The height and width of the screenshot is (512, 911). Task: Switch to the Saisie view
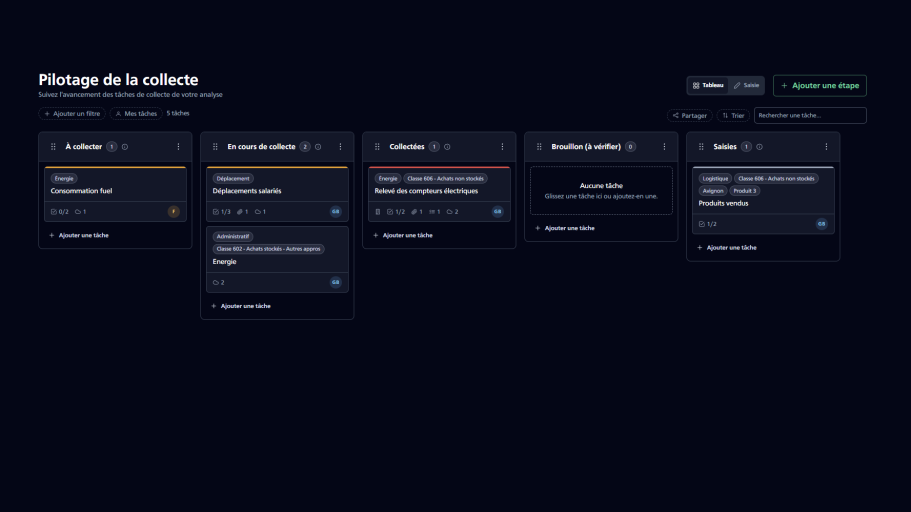click(746, 85)
